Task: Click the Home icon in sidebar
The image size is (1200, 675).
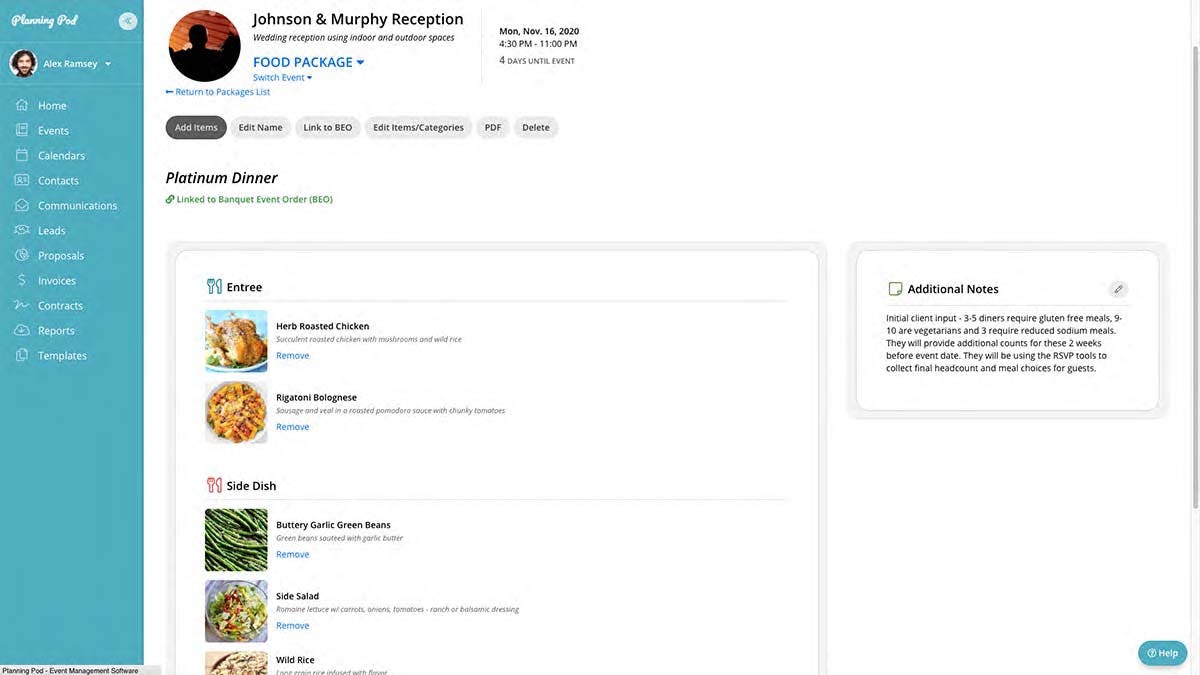Action: pos(22,105)
